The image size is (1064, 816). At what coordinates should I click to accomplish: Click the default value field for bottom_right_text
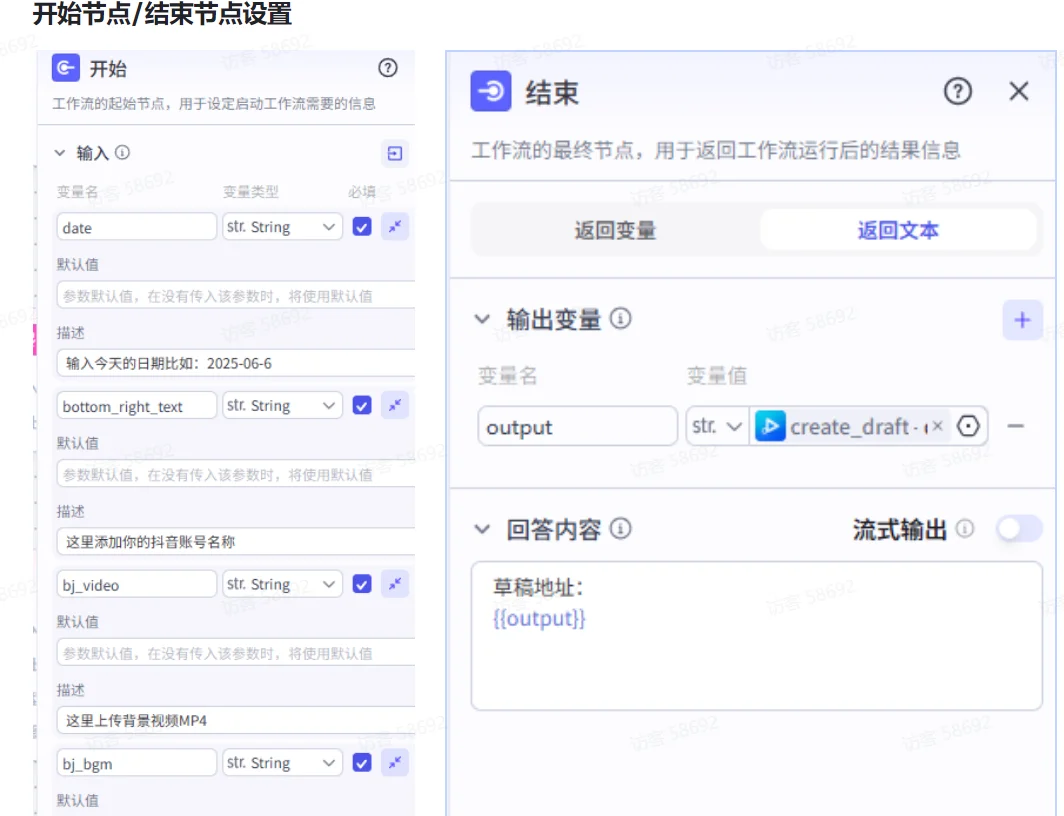click(x=236, y=474)
